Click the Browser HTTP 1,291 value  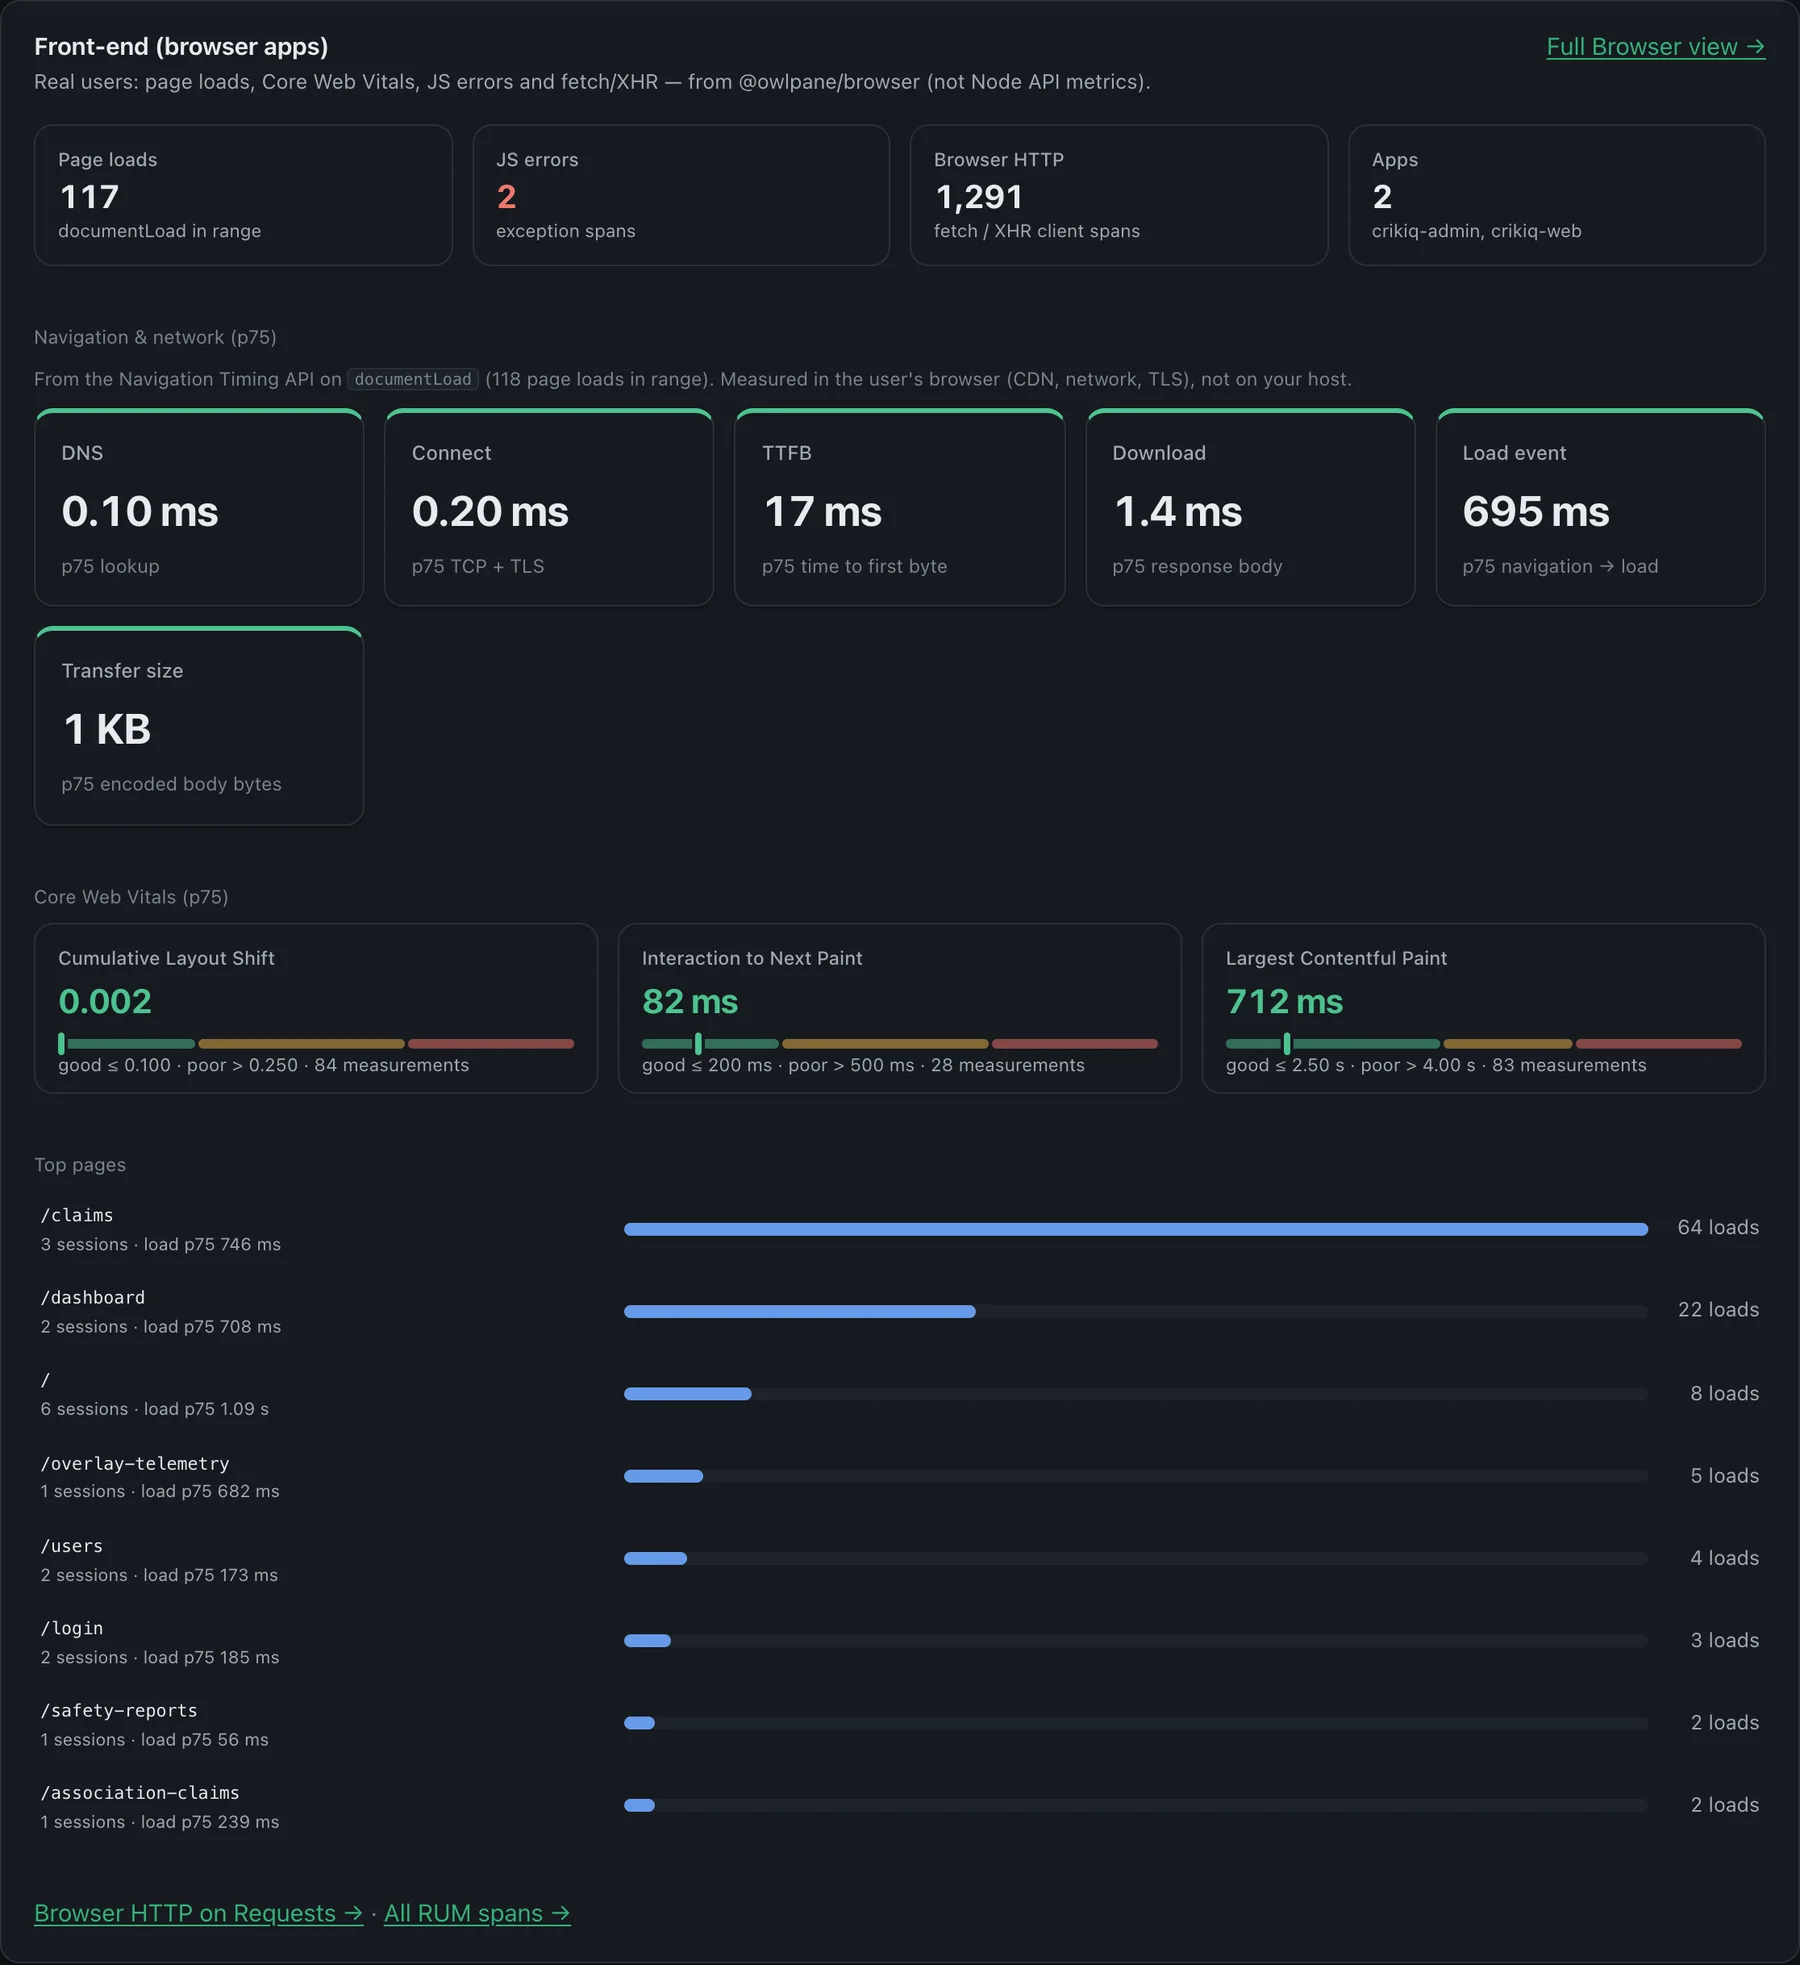click(x=978, y=197)
